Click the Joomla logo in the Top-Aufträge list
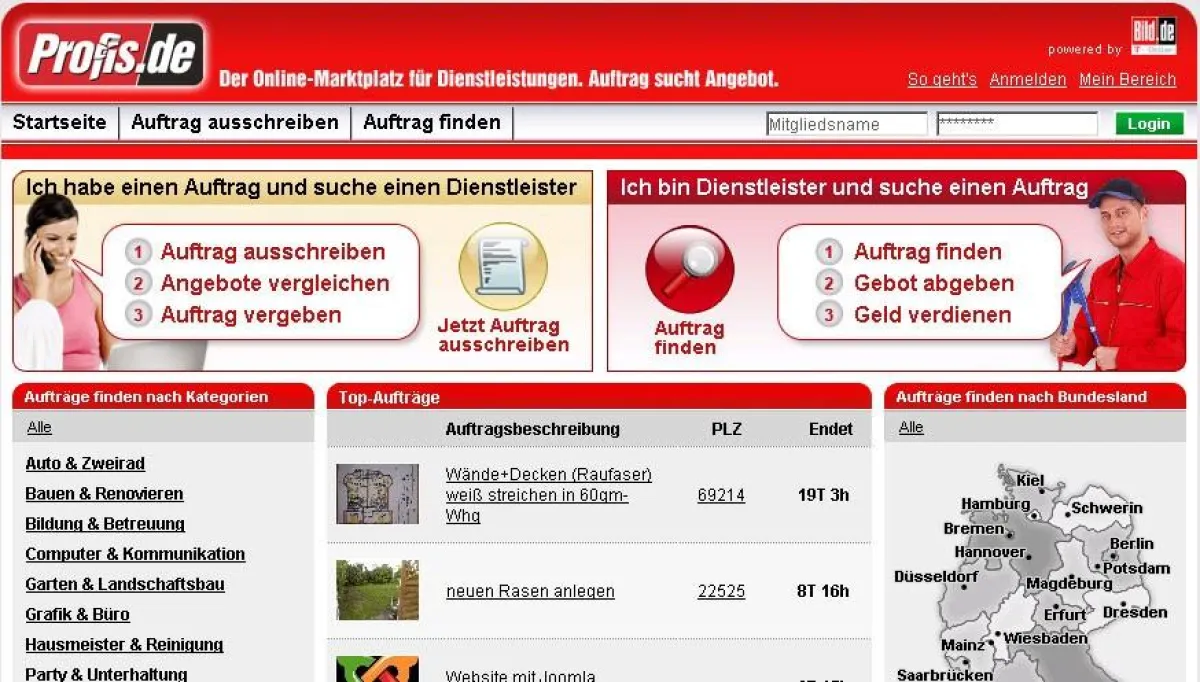Viewport: 1200px width, 682px height. click(x=377, y=668)
